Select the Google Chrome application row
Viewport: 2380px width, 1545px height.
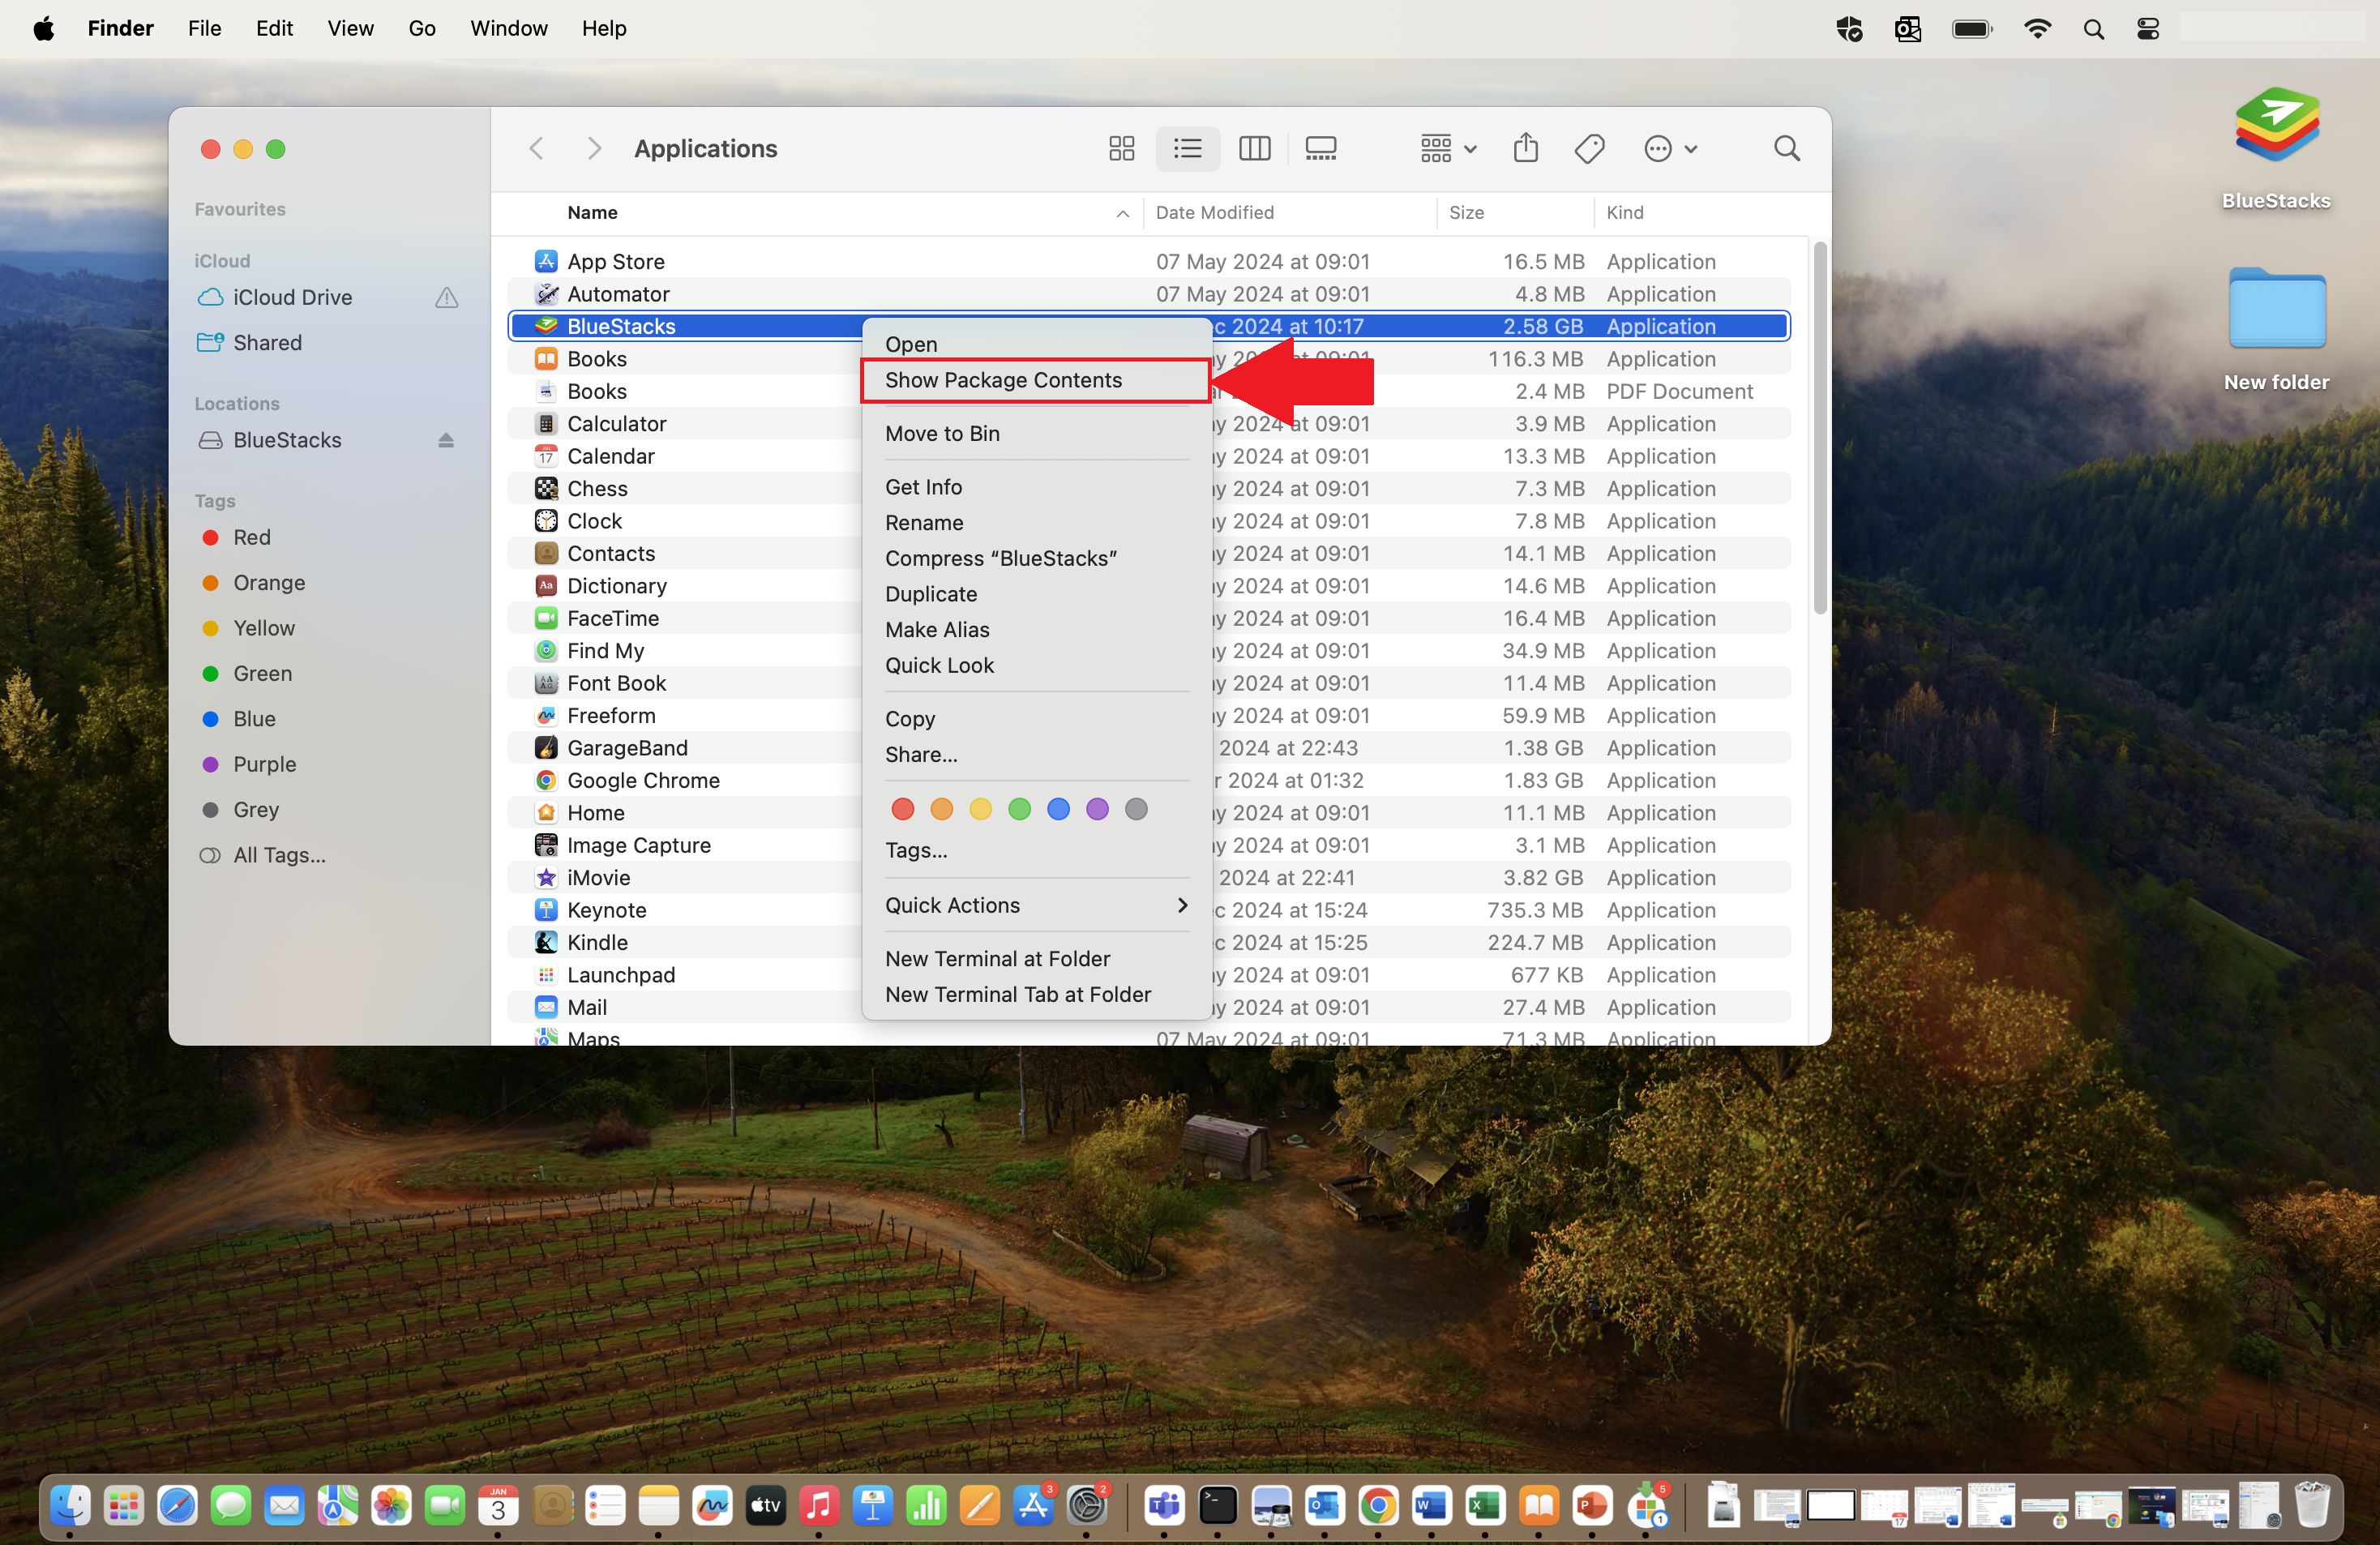(x=1149, y=780)
